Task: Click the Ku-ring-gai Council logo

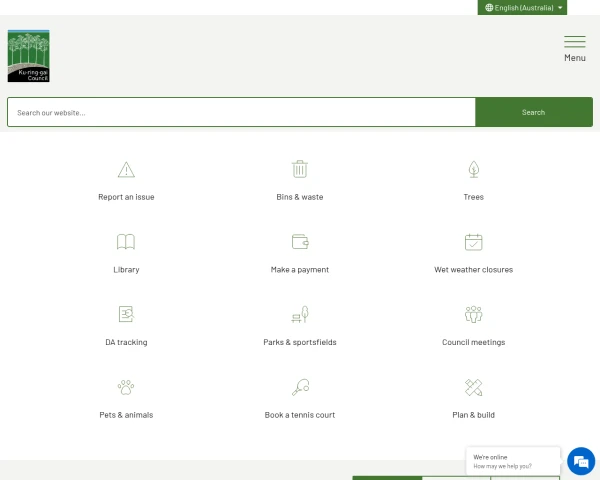Action: (29, 56)
